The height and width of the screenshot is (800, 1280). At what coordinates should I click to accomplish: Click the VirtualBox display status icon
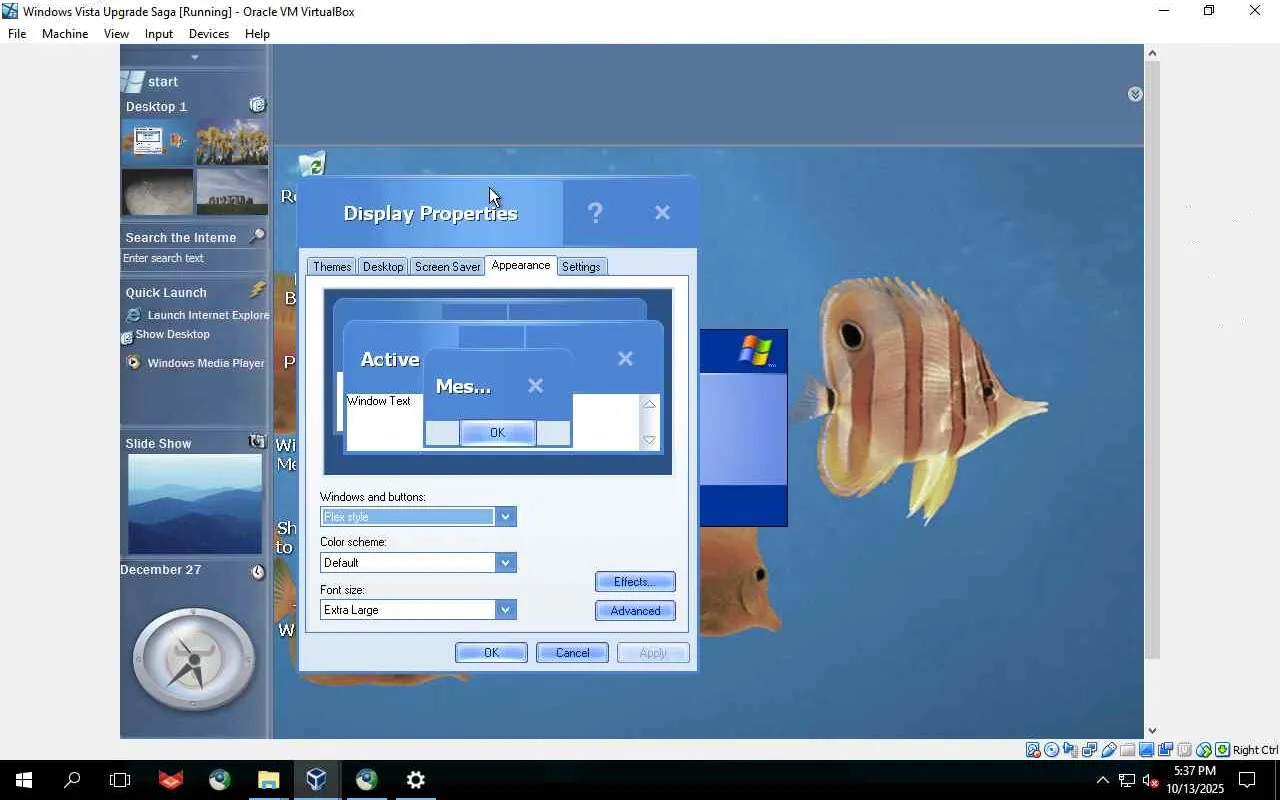coord(1147,750)
